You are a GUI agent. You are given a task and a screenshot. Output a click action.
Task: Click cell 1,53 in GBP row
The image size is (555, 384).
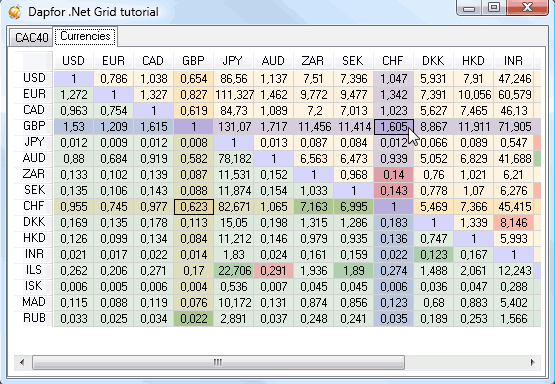74,127
